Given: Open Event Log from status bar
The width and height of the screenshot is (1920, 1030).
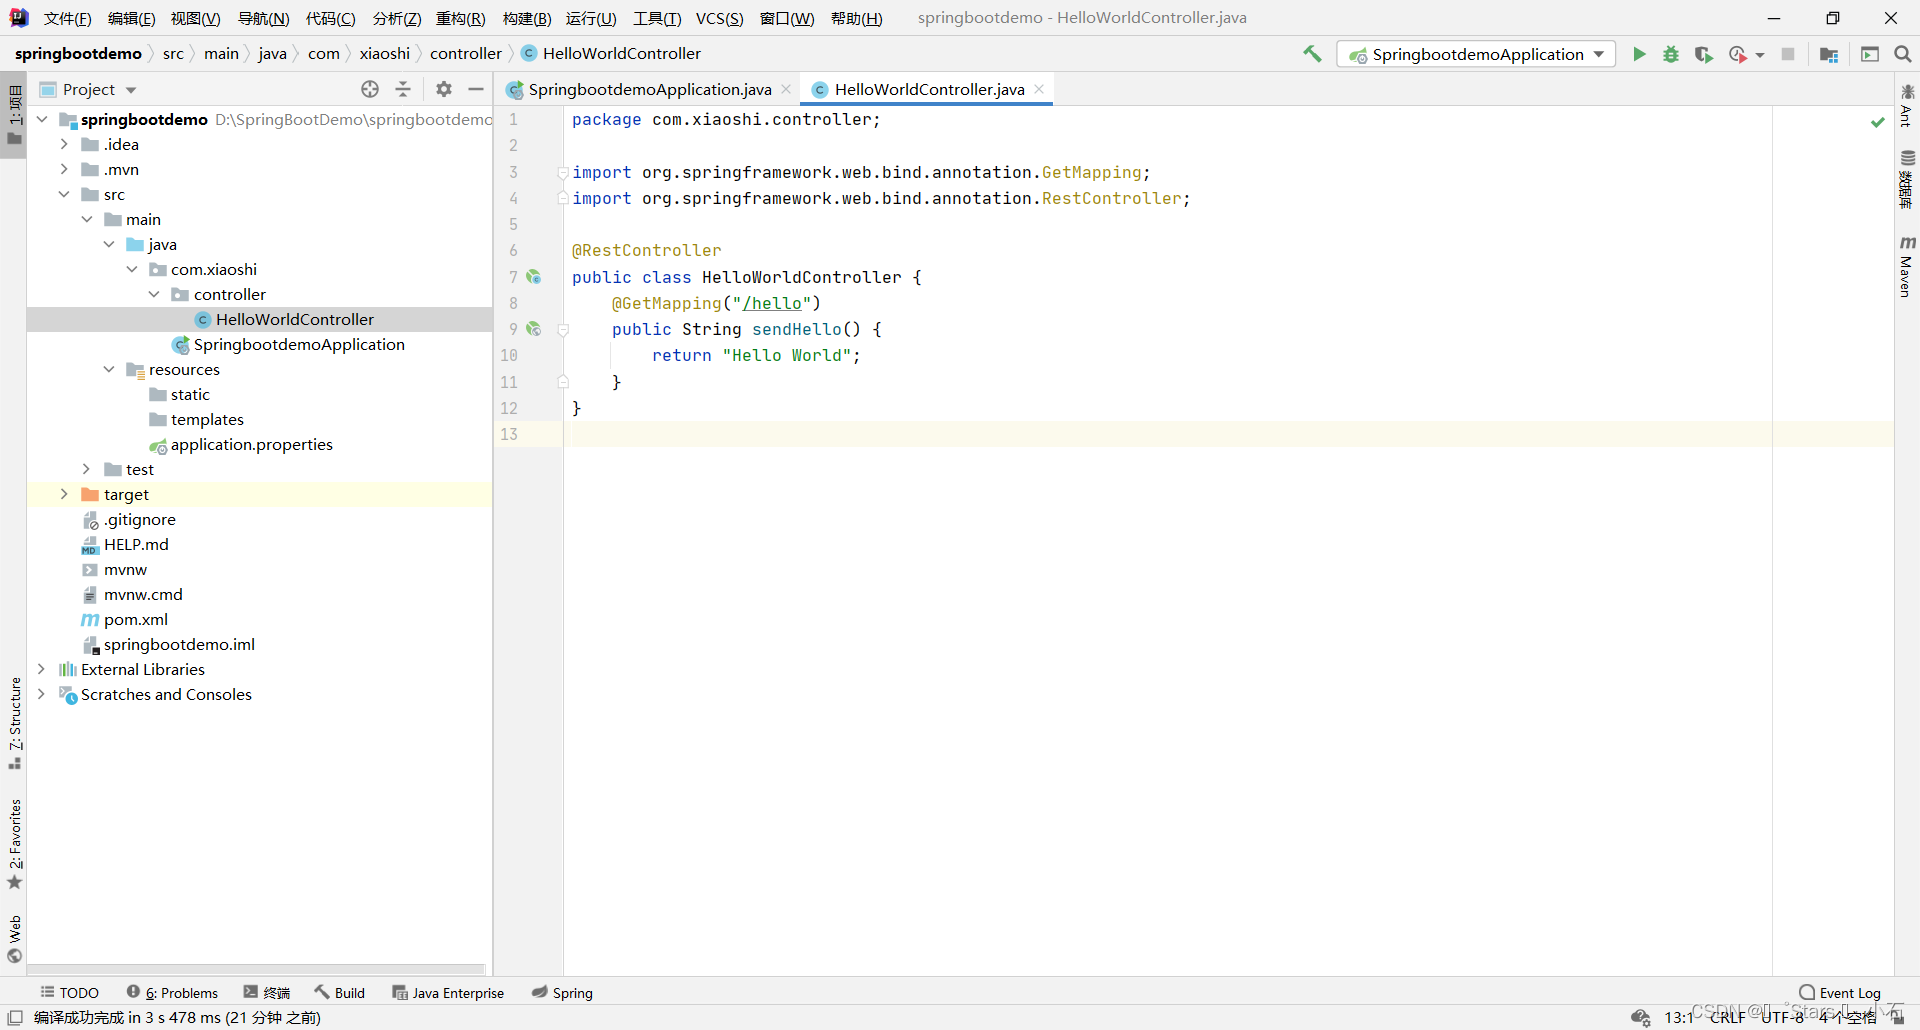Looking at the screenshot, I should (1840, 993).
